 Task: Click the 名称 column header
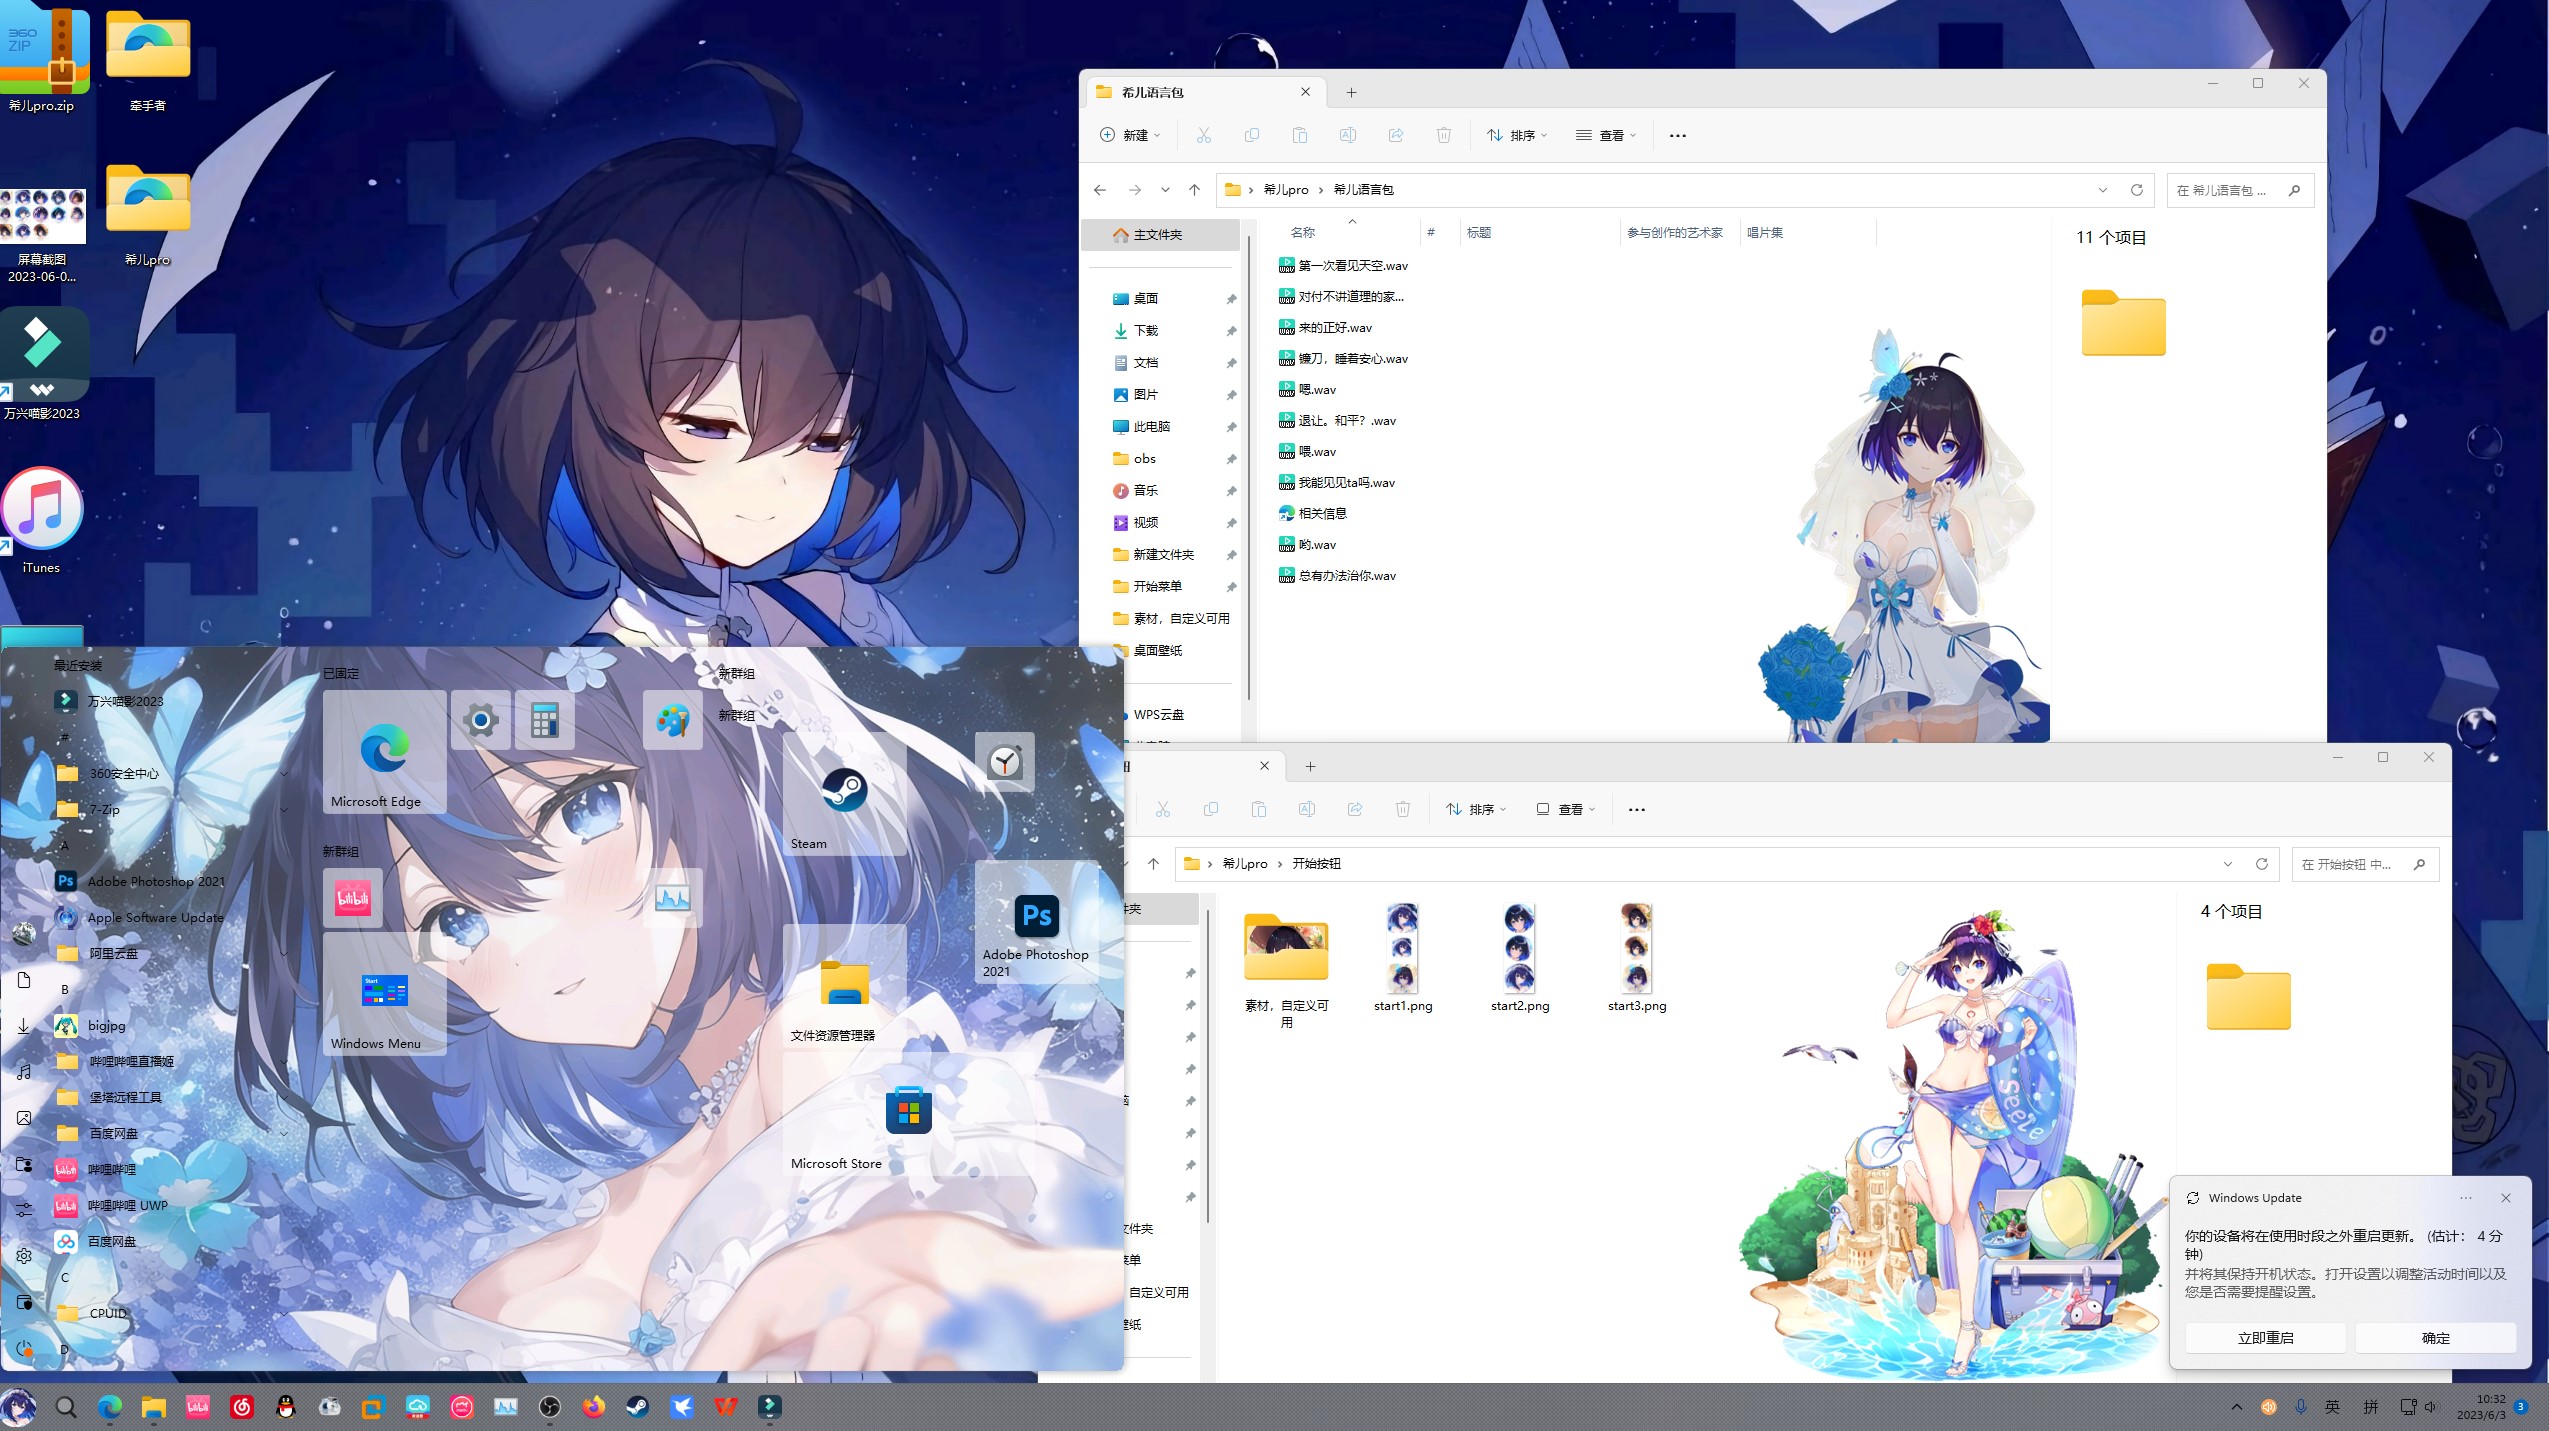coord(1302,233)
